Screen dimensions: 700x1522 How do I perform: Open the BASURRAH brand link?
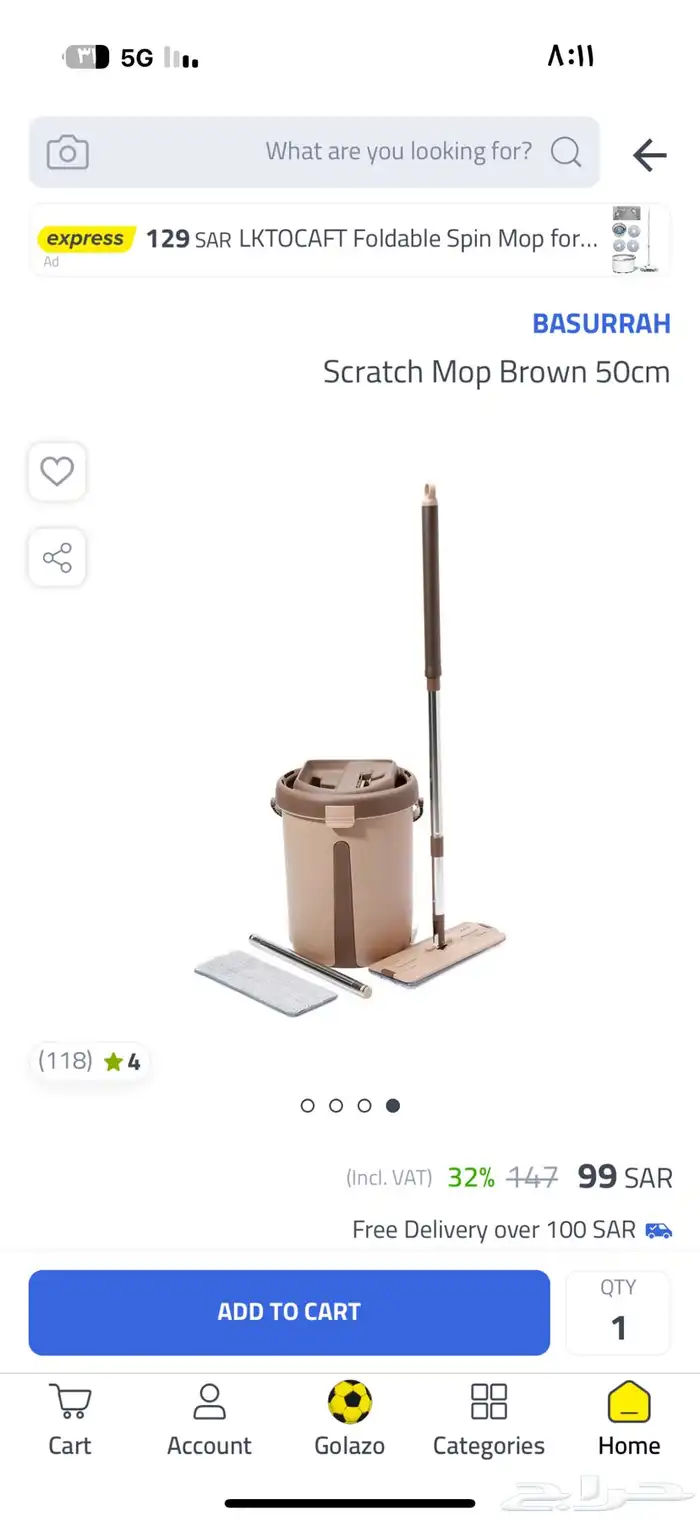[x=601, y=324]
